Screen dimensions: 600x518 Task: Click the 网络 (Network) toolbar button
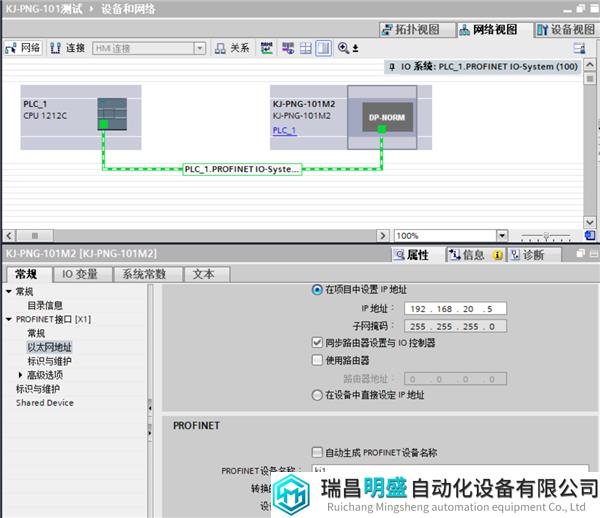pyautogui.click(x=23, y=48)
